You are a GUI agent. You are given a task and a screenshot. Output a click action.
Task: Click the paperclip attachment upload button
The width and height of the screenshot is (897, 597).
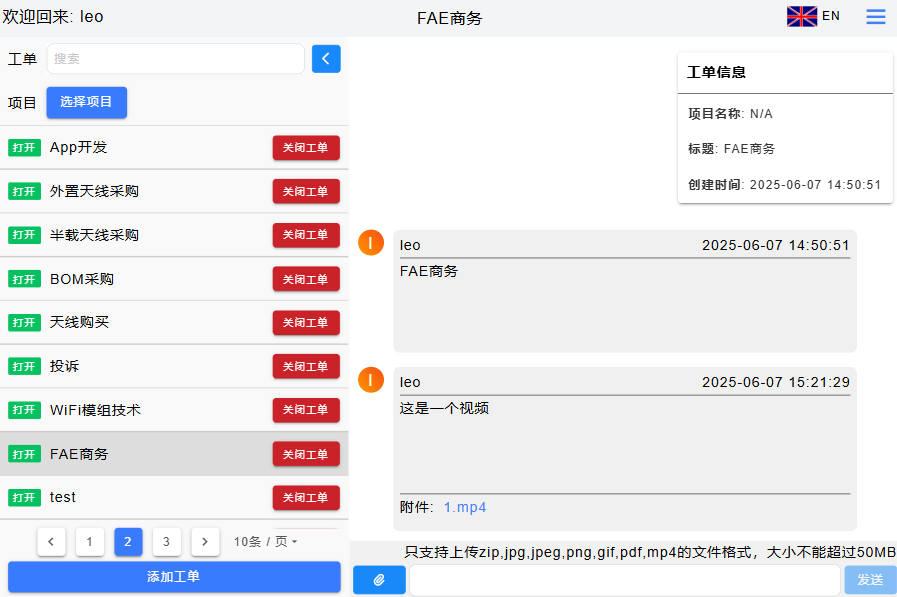pyautogui.click(x=379, y=580)
